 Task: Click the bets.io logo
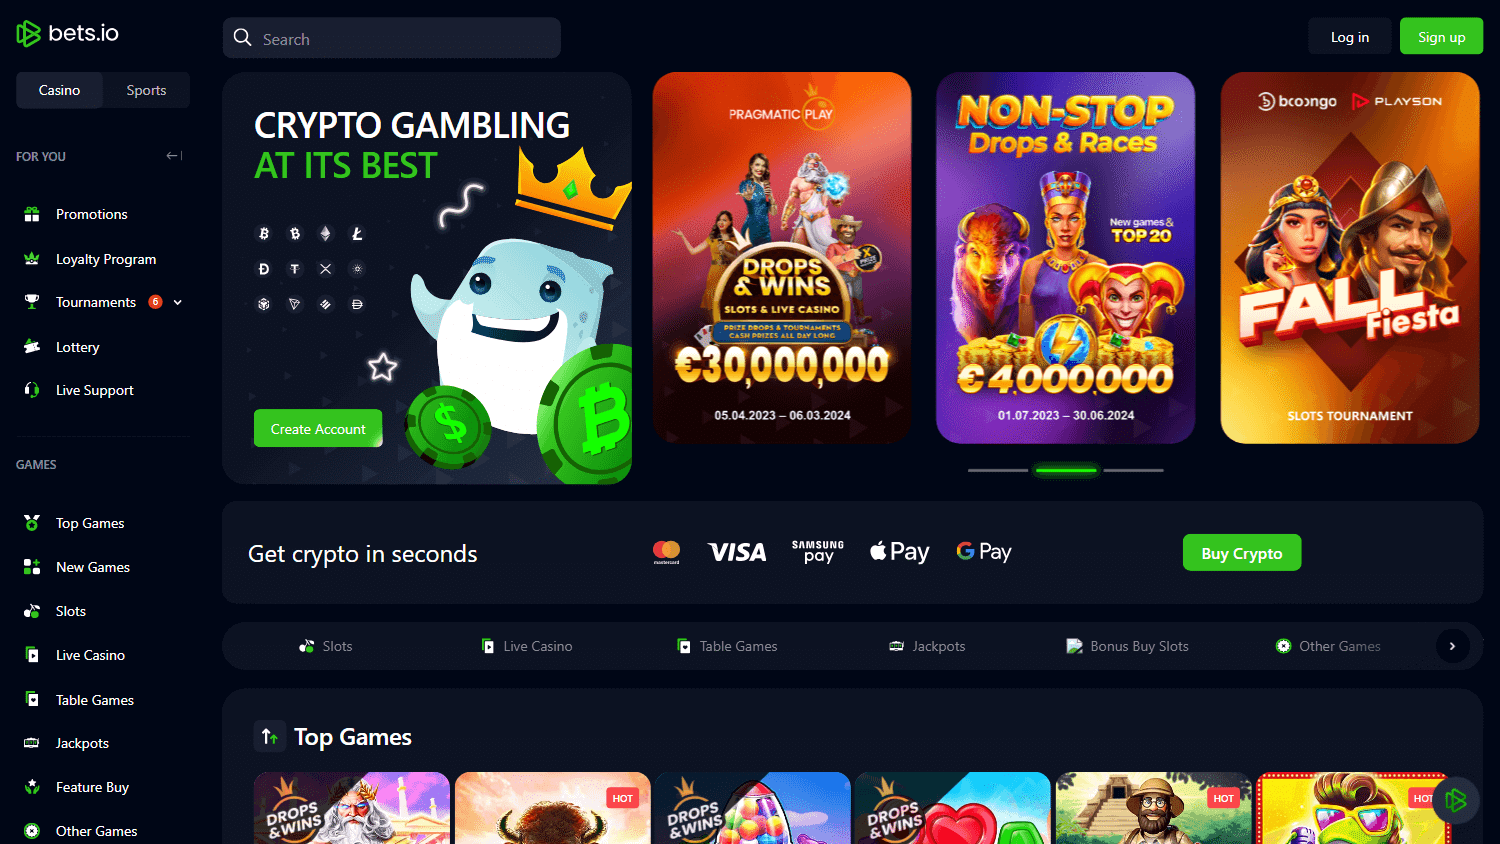(68, 33)
